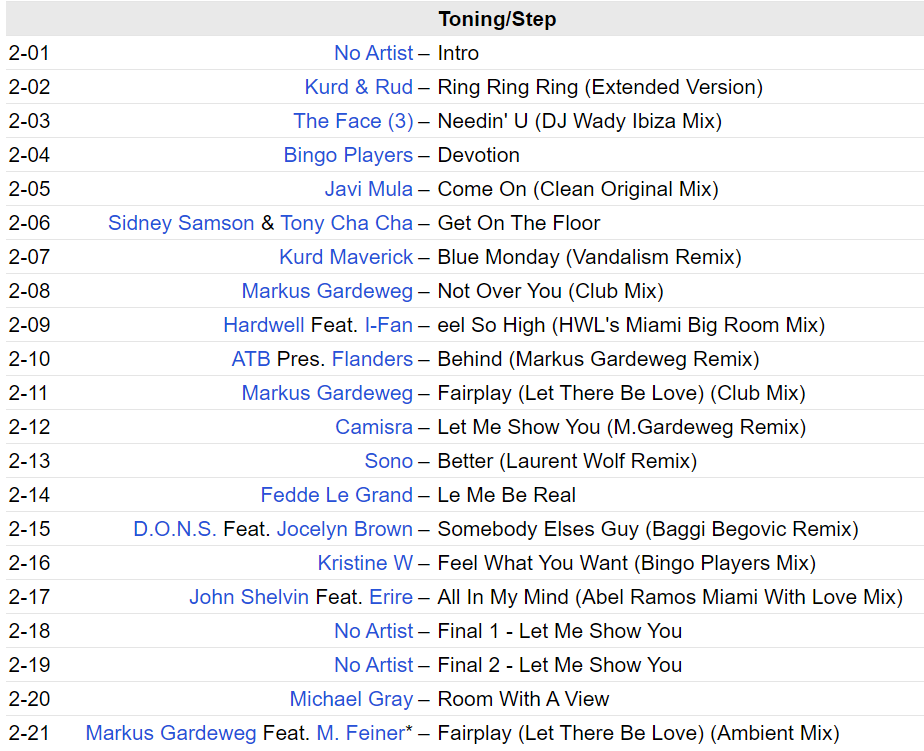Click the Tony Cha Cha link
The image size is (924, 751).
(x=346, y=223)
